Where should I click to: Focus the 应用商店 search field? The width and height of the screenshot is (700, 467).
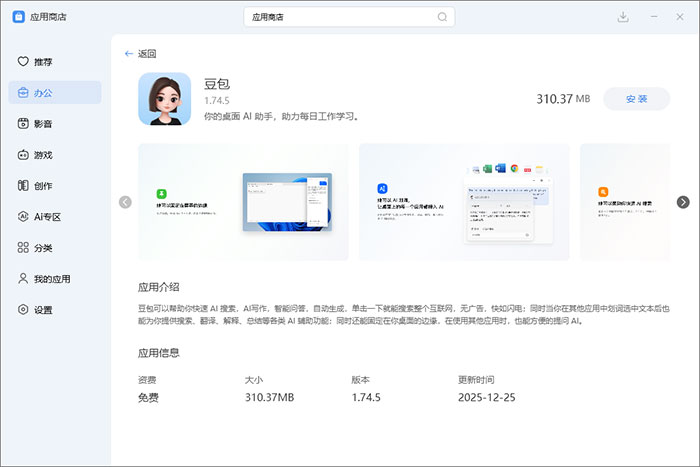tap(349, 17)
